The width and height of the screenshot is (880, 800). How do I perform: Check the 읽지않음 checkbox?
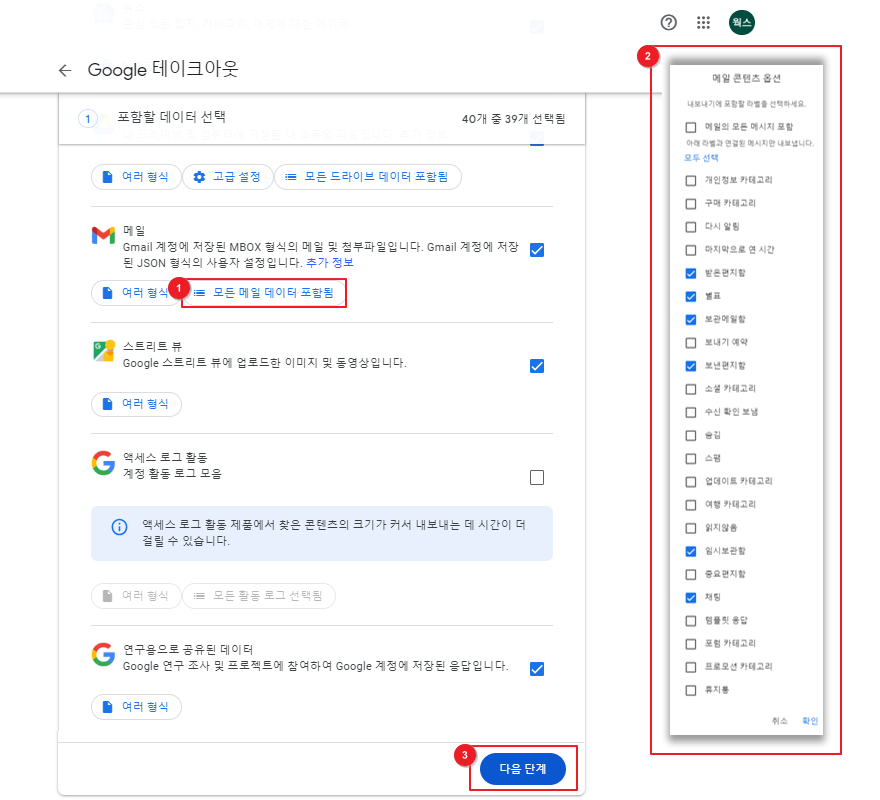691,528
